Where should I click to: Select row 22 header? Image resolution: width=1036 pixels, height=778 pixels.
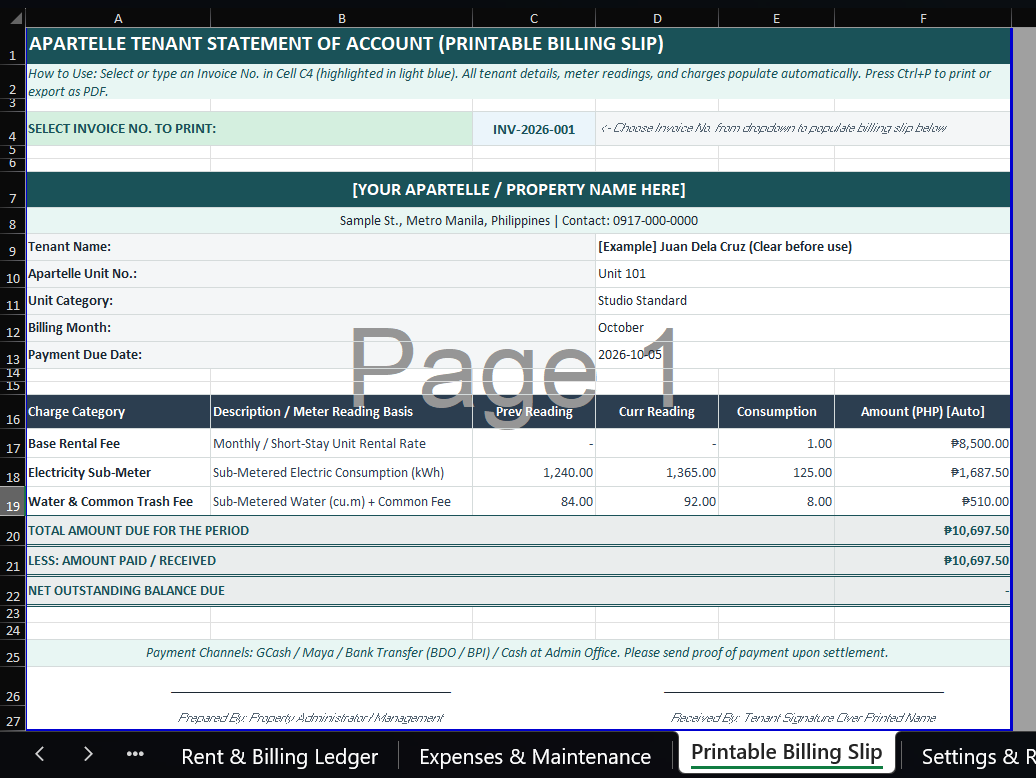tap(13, 591)
